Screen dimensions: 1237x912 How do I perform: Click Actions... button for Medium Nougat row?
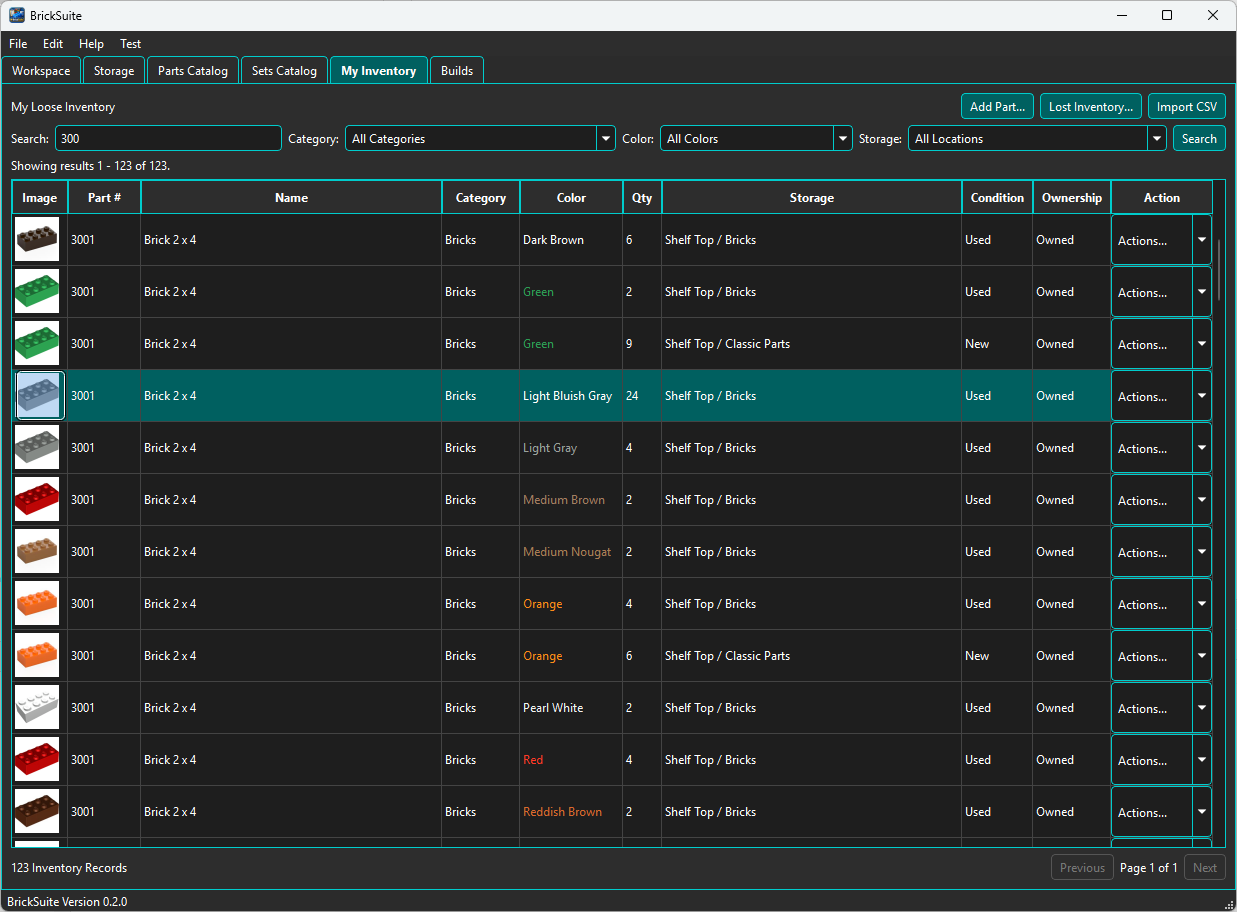click(x=1152, y=552)
